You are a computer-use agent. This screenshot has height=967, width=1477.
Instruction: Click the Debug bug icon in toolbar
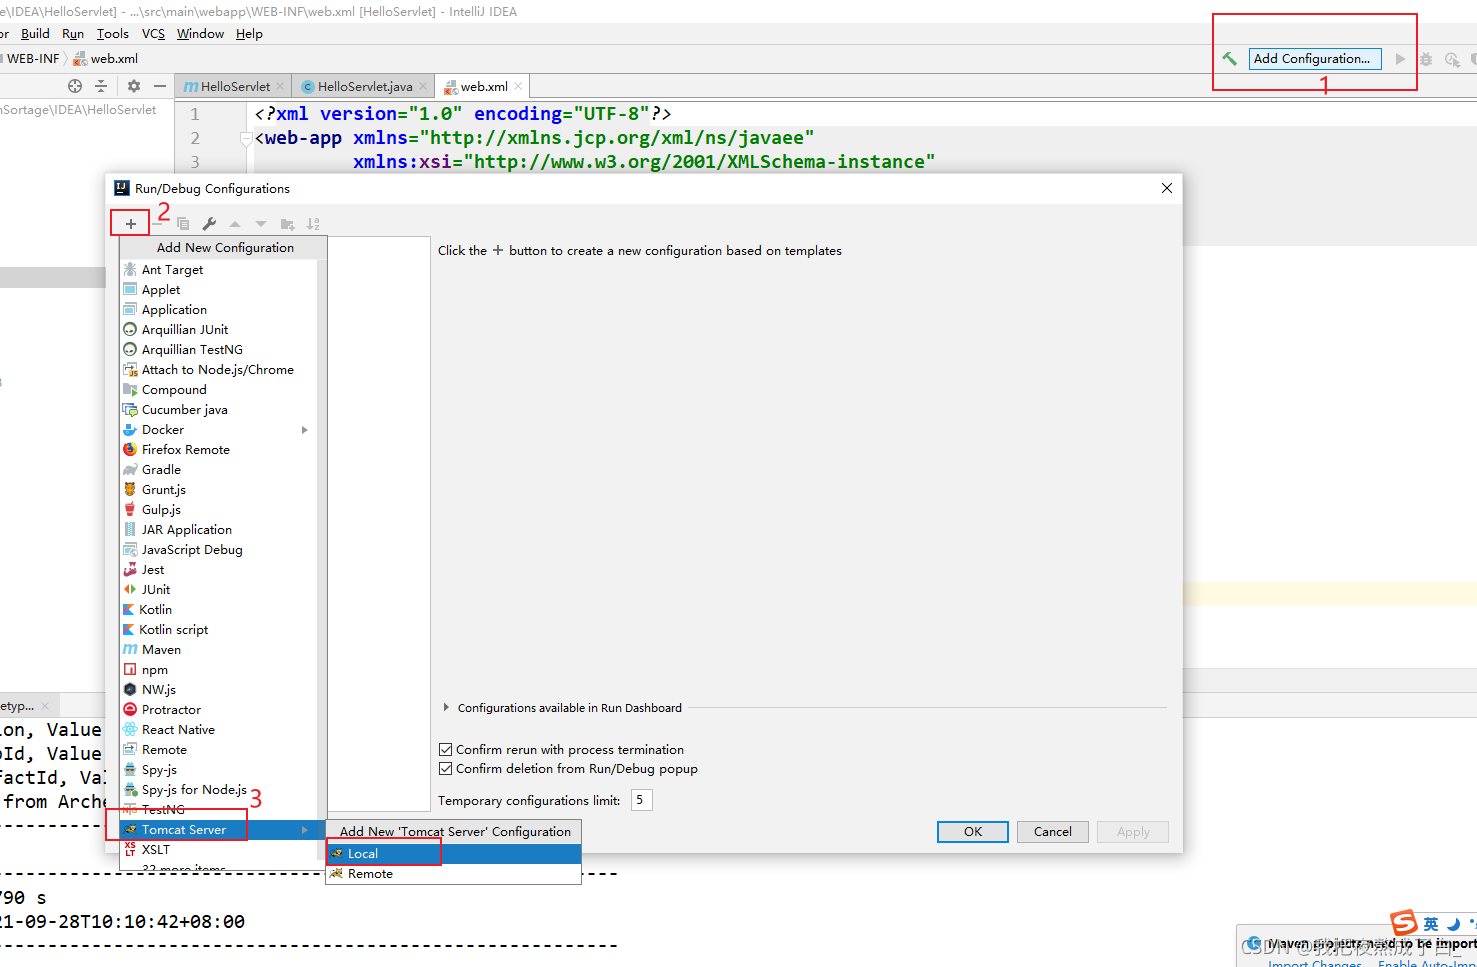pyautogui.click(x=1426, y=58)
